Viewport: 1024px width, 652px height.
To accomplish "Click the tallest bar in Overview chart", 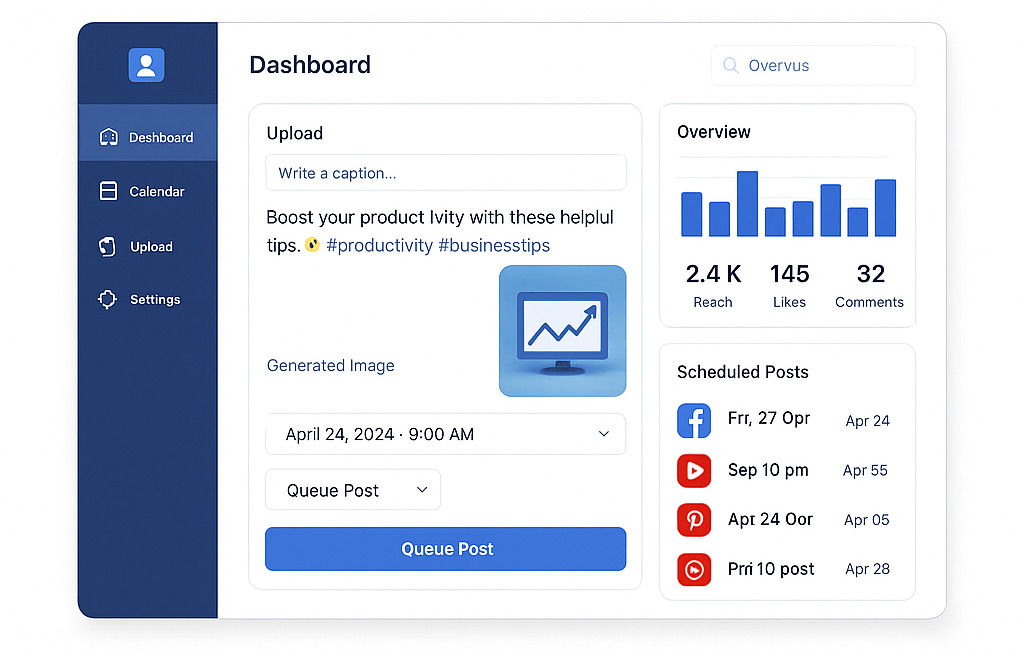I will (x=747, y=203).
